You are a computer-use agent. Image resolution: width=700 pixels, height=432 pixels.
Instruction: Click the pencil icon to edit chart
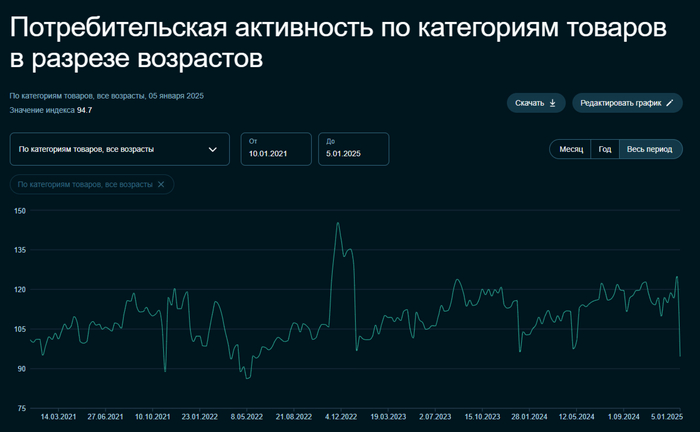pos(669,103)
